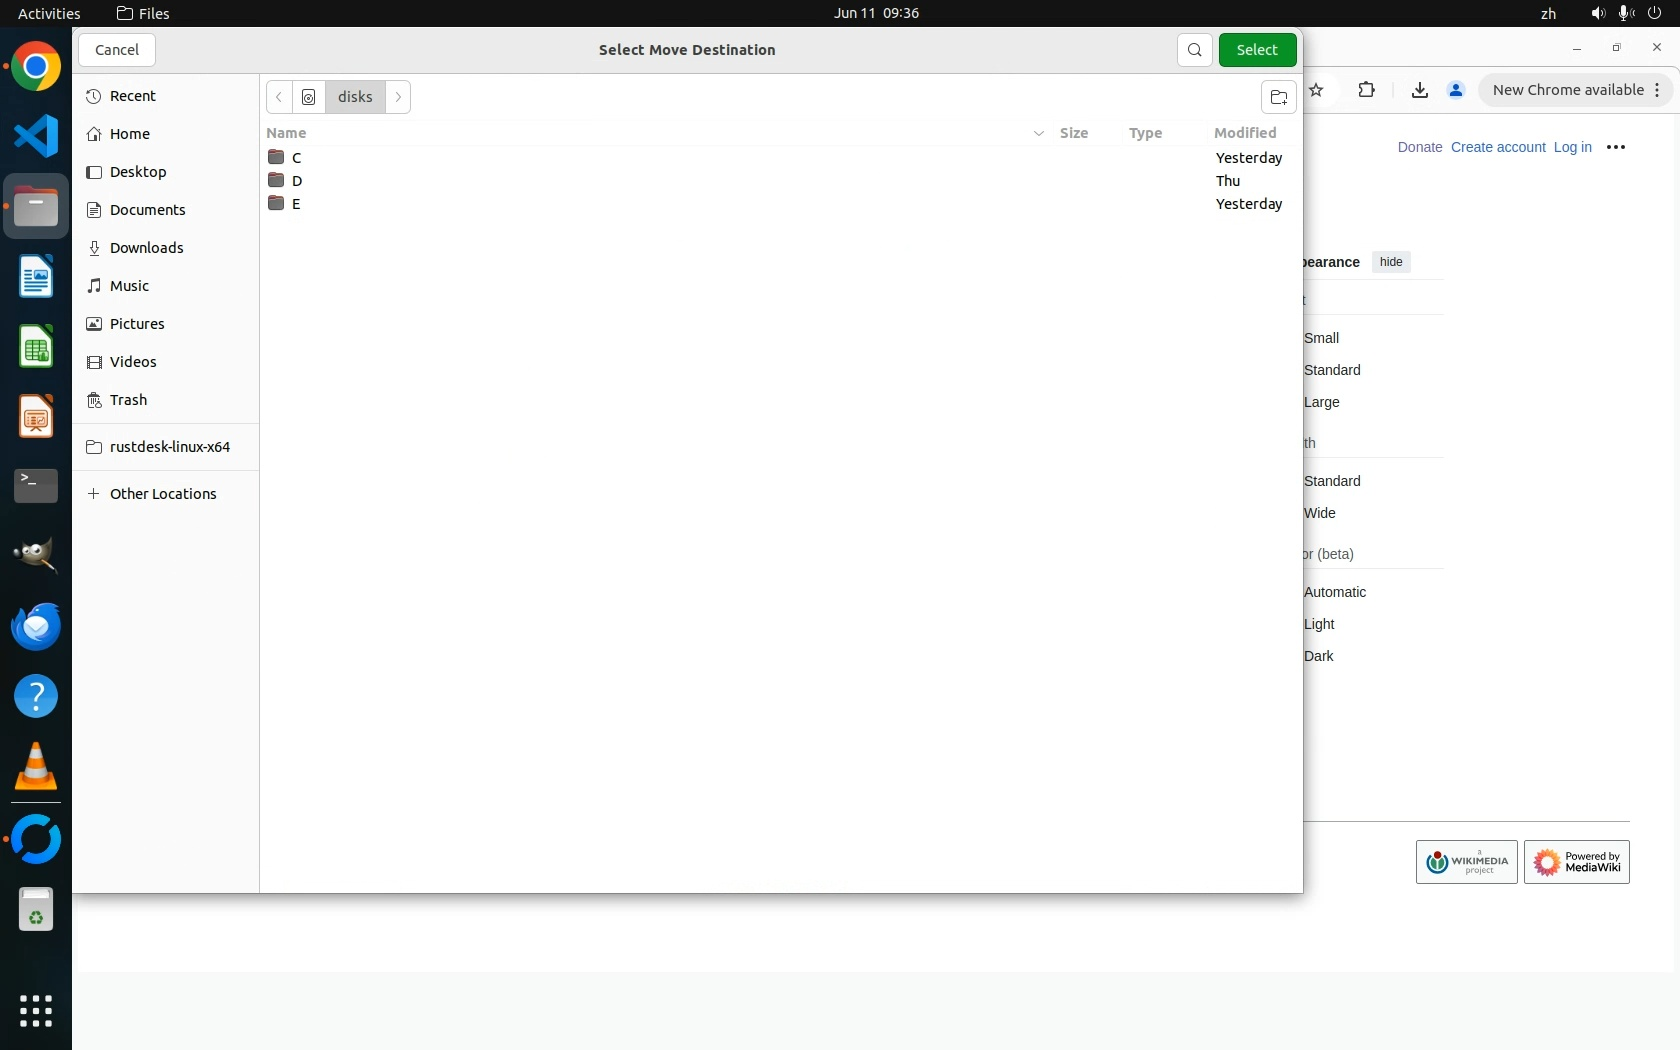Select the Dark color option
Image resolution: width=1680 pixels, height=1050 pixels.
click(x=1318, y=656)
